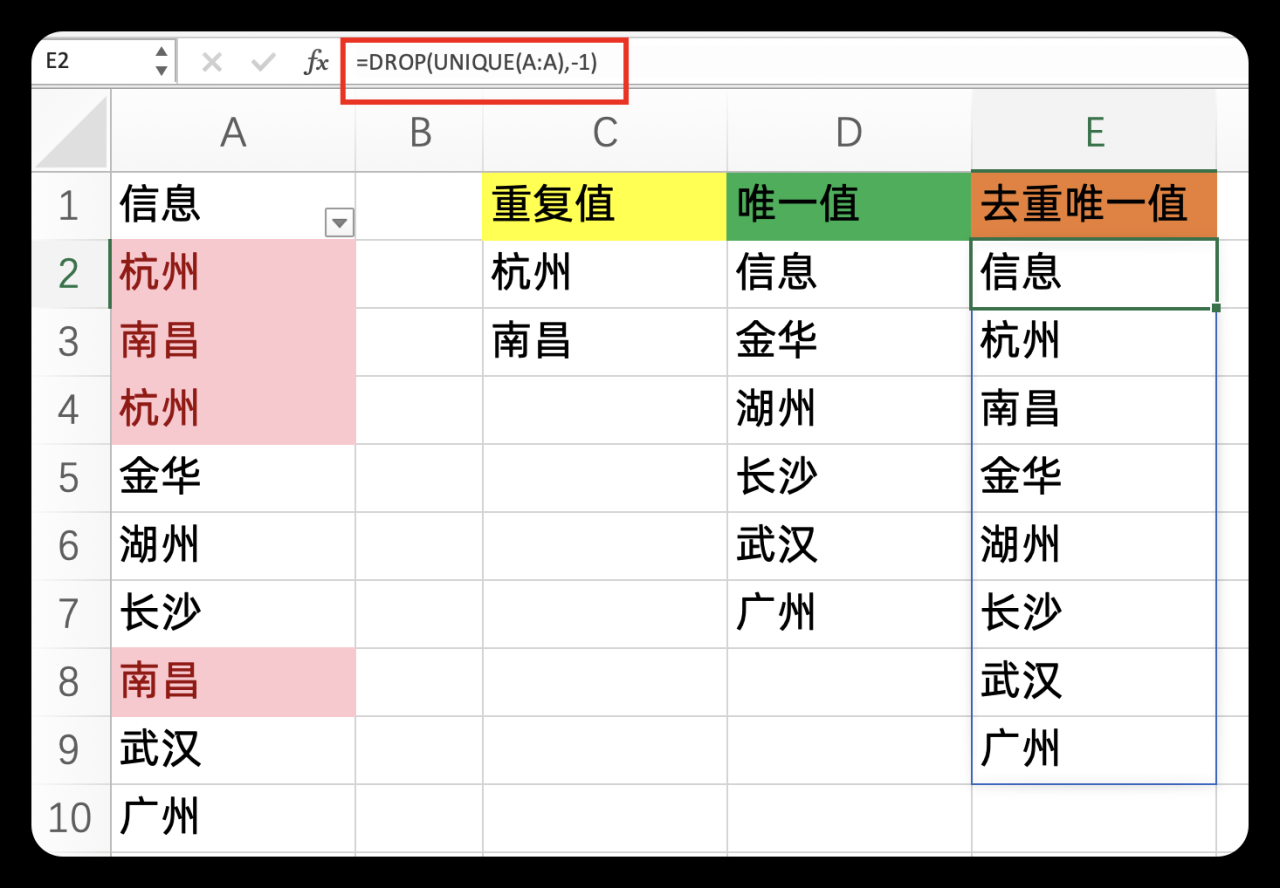Select green header cell 唯一值

849,206
